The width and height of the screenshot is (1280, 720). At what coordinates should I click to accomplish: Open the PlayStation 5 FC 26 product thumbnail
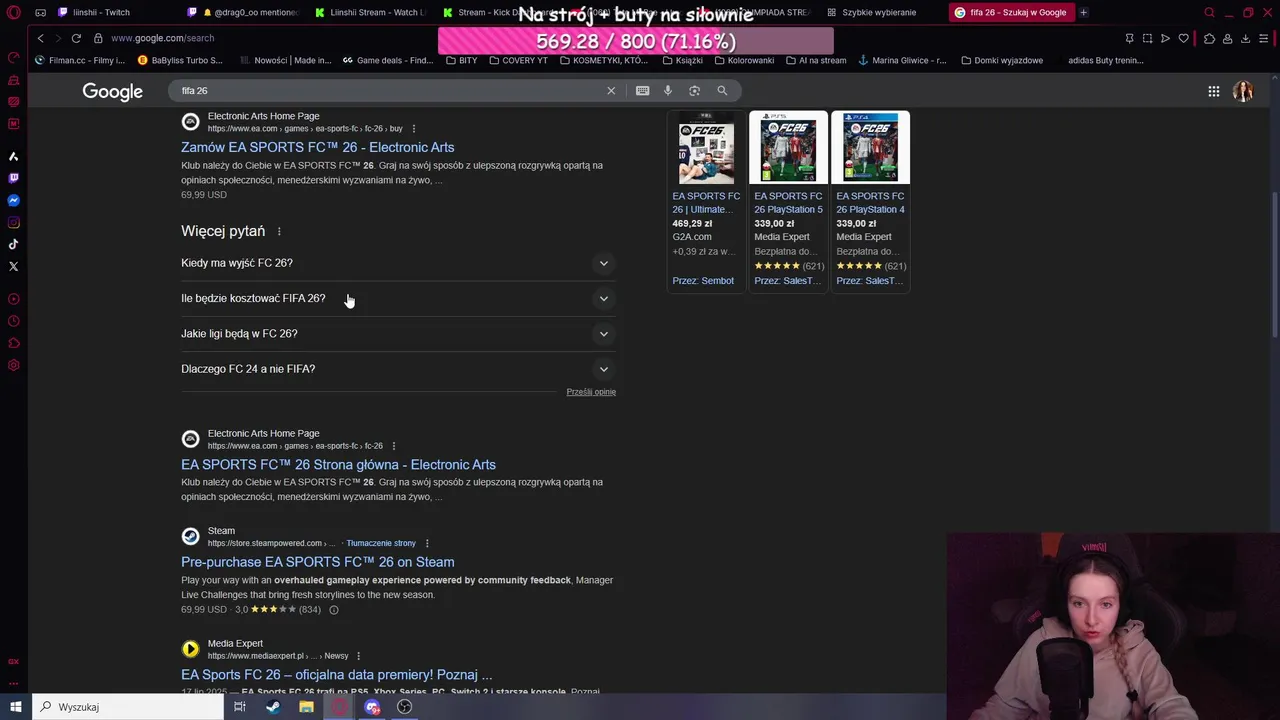[x=788, y=148]
